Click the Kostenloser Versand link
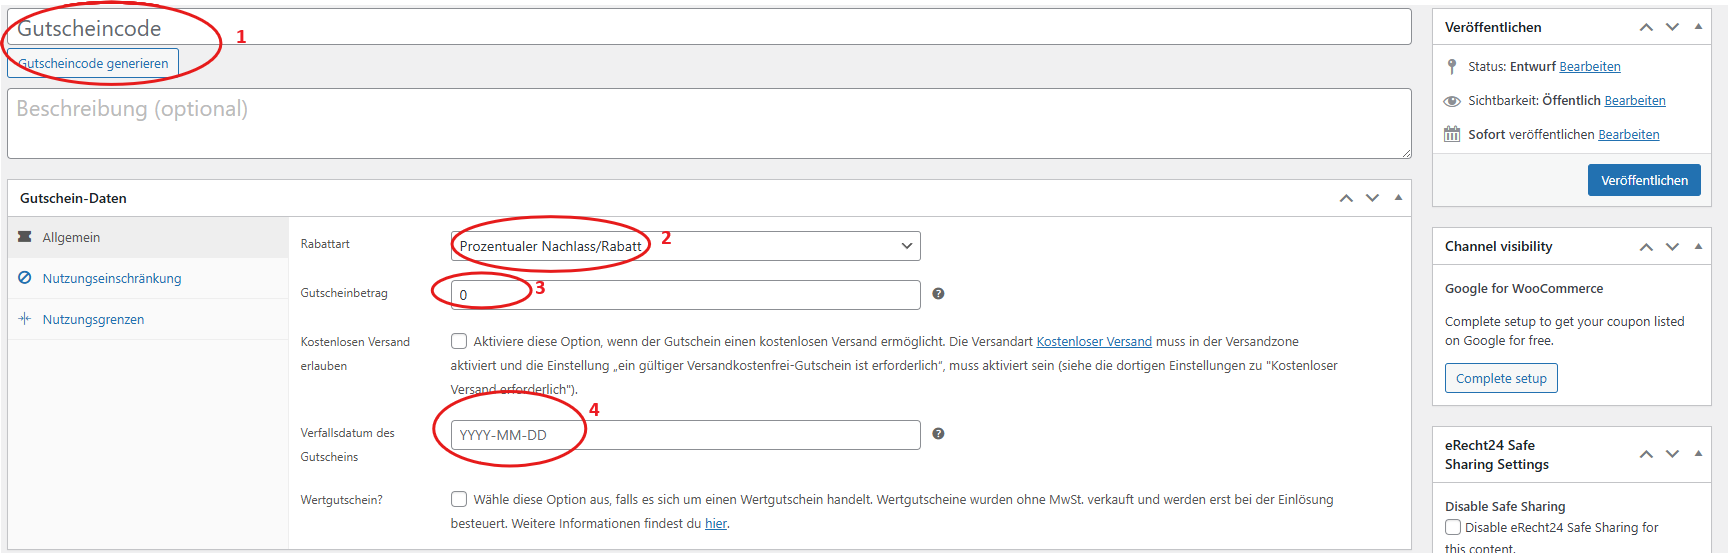Screen dimensions: 1728x553 click(x=1094, y=342)
